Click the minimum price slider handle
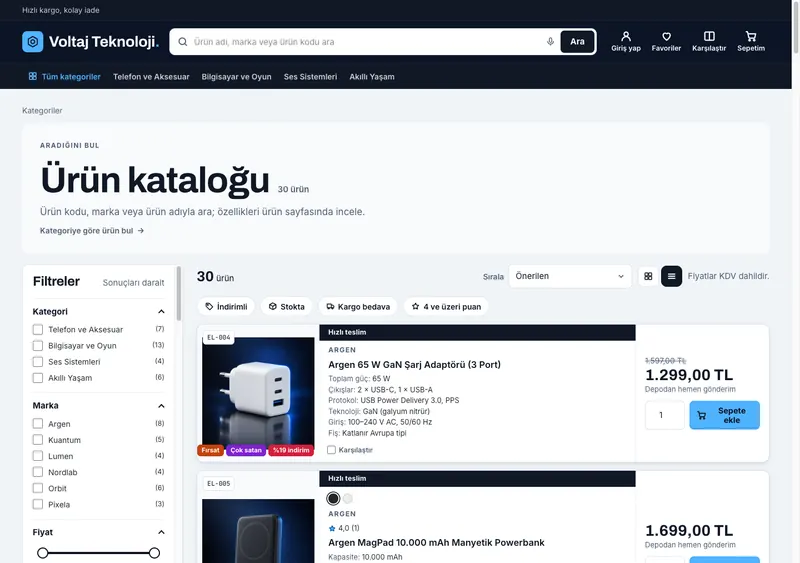Image resolution: width=800 pixels, height=563 pixels. 43,553
